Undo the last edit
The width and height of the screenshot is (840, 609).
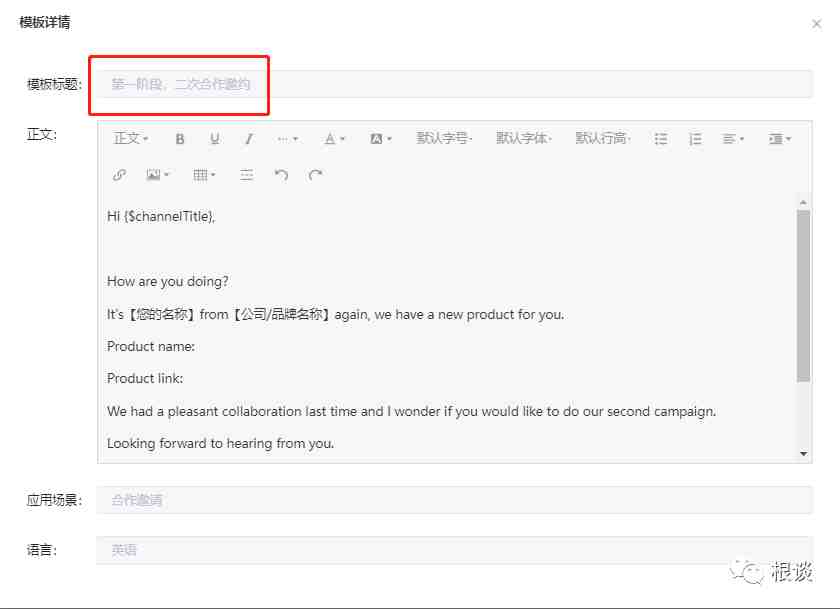point(281,175)
